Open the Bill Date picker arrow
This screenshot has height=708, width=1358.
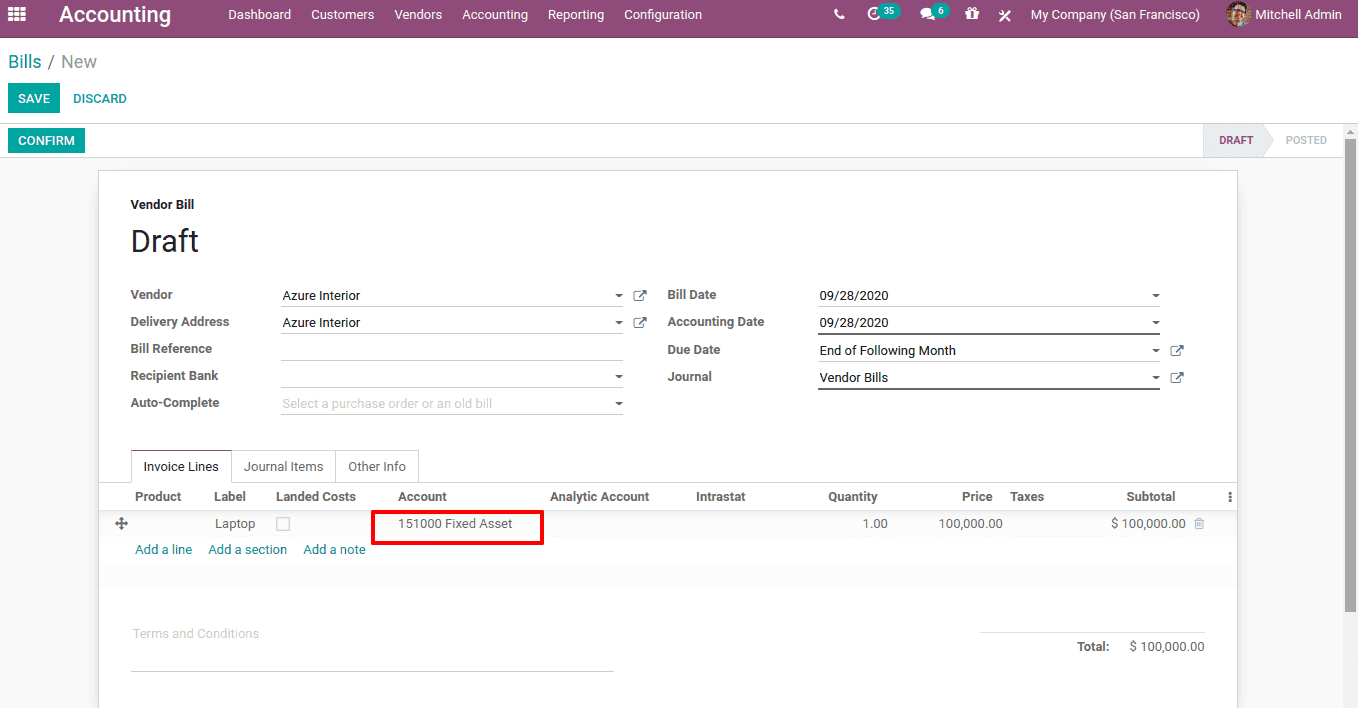coord(1156,296)
